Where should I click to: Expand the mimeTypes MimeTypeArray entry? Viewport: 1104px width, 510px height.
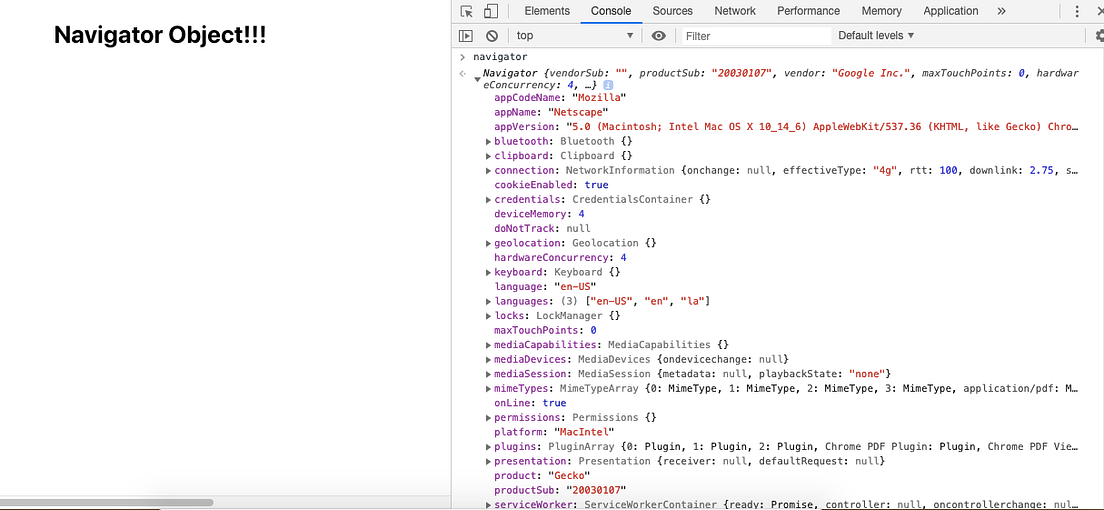pos(489,389)
